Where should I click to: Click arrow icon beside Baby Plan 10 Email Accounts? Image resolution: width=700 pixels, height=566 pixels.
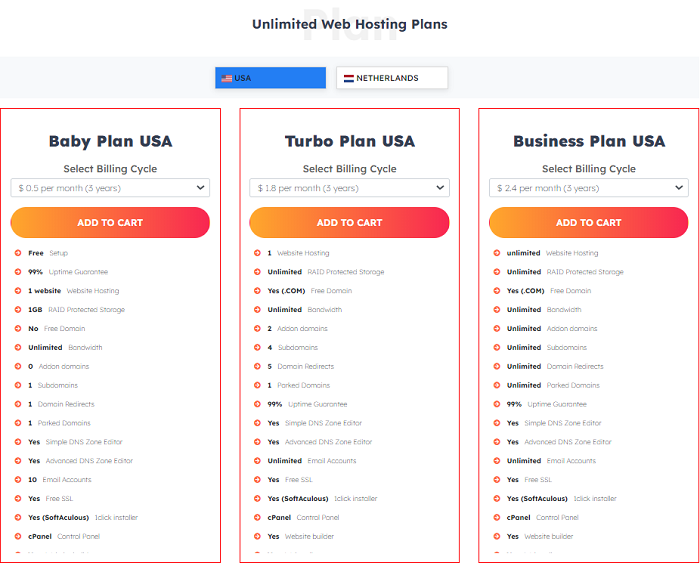click(x=18, y=479)
